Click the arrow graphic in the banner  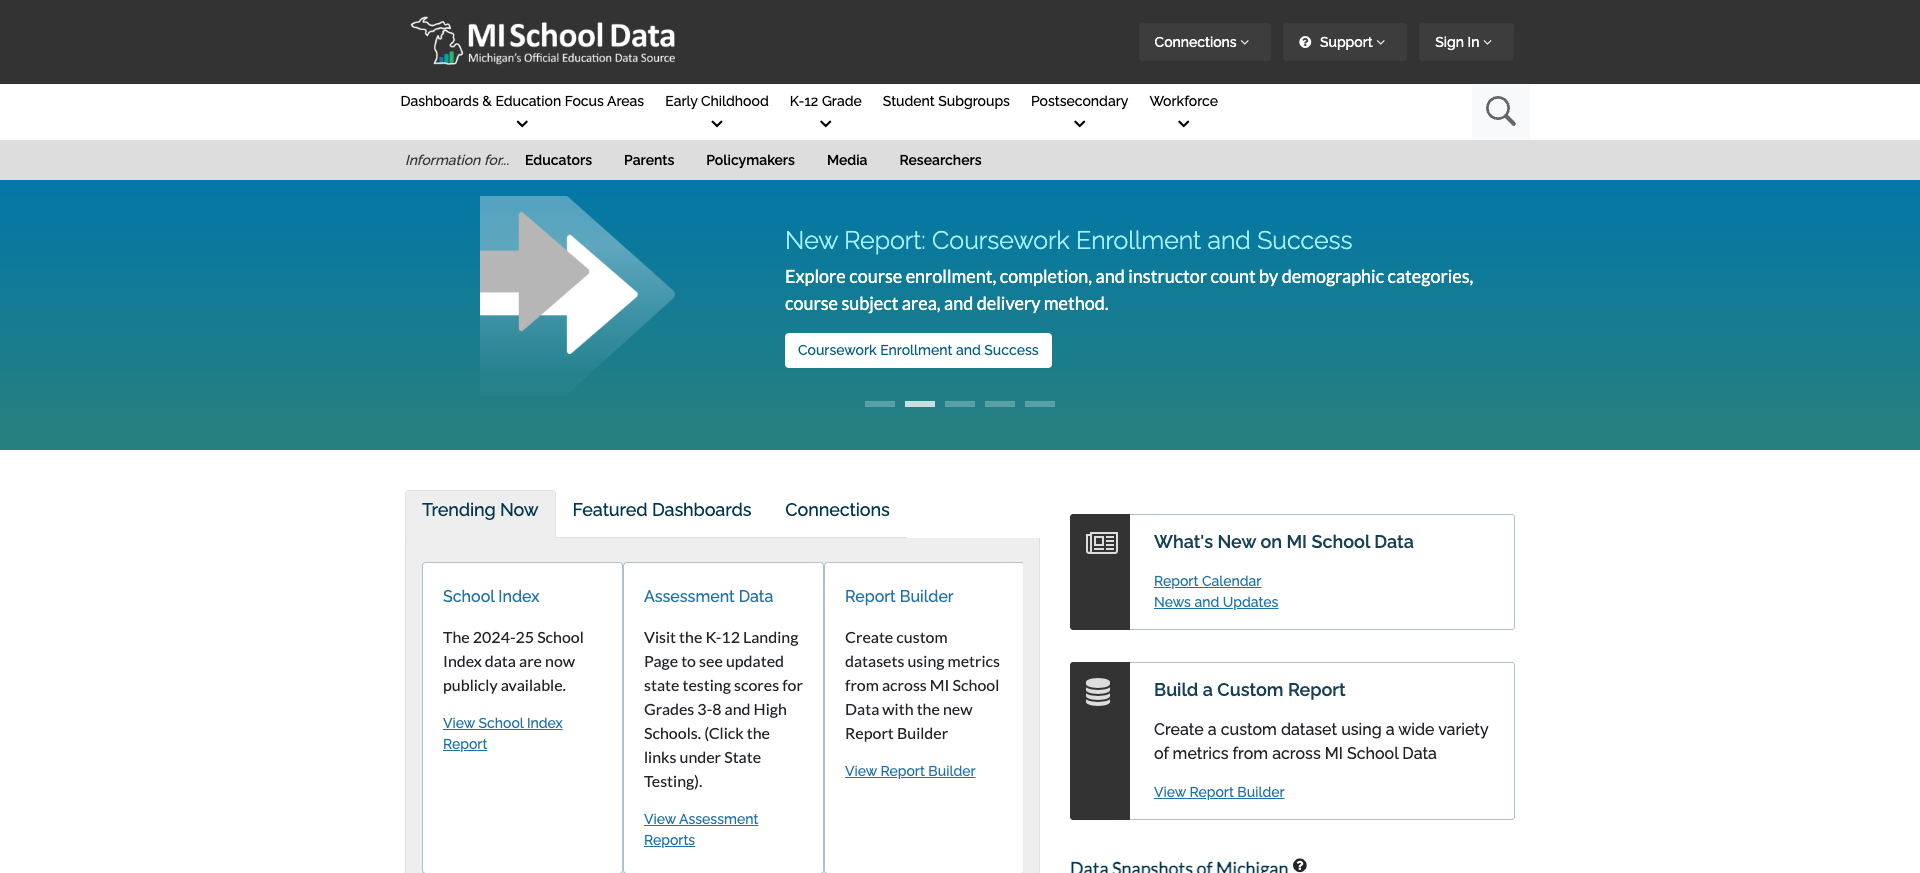[577, 296]
